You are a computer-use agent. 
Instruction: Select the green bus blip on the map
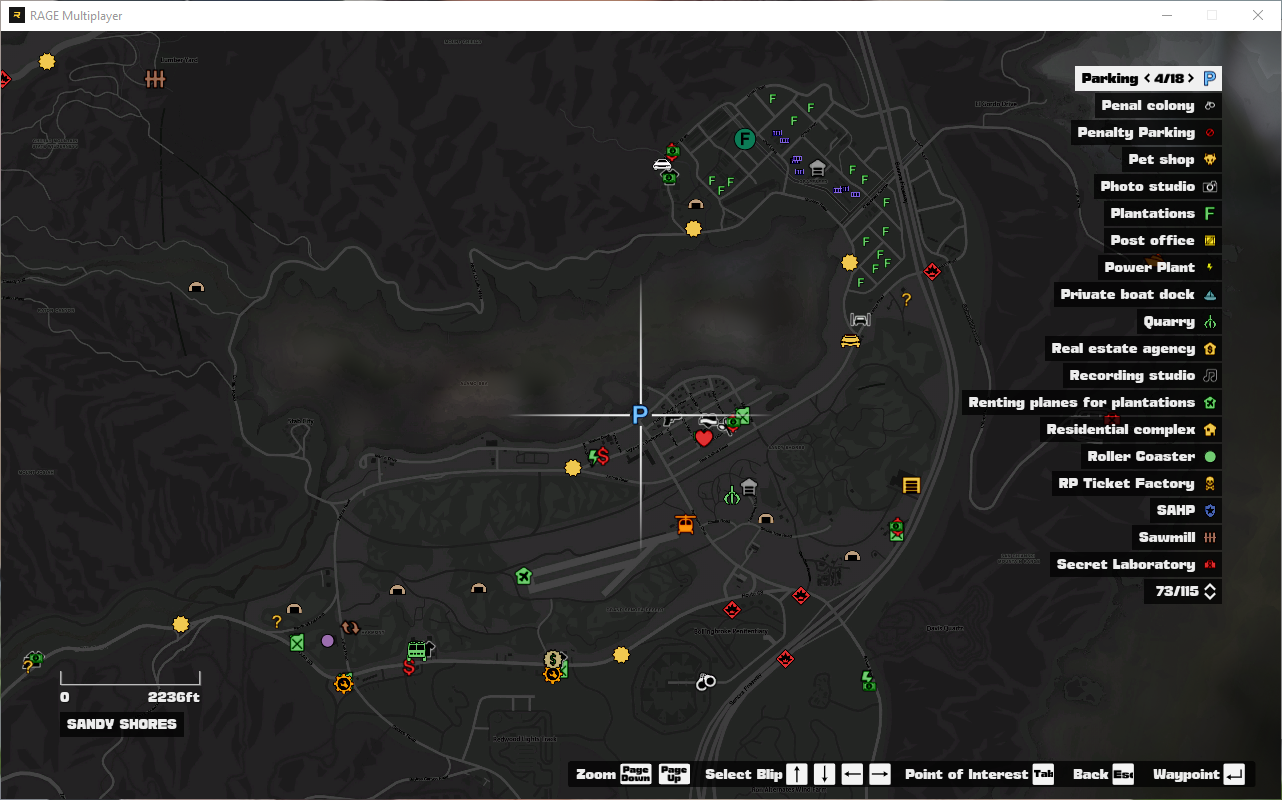(417, 651)
